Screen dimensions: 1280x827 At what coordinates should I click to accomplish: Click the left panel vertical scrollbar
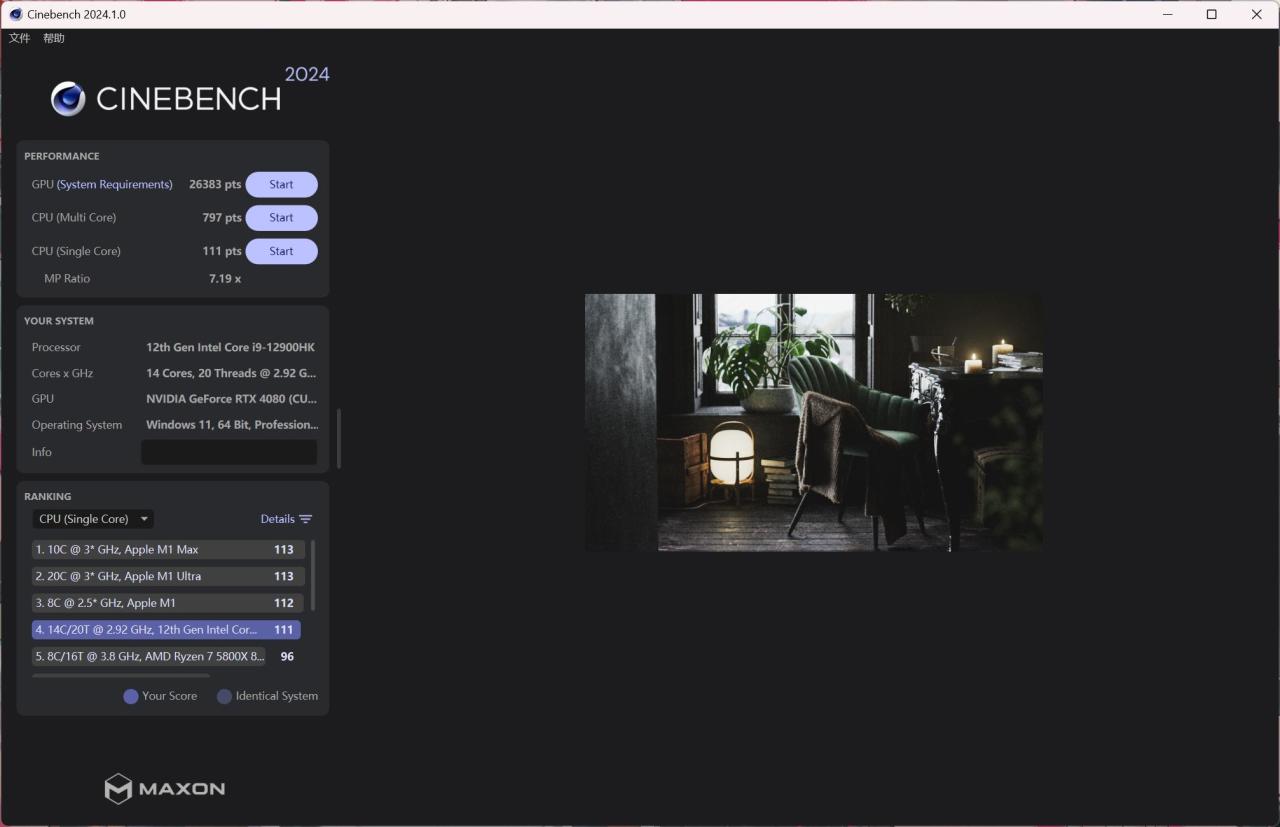(x=339, y=438)
